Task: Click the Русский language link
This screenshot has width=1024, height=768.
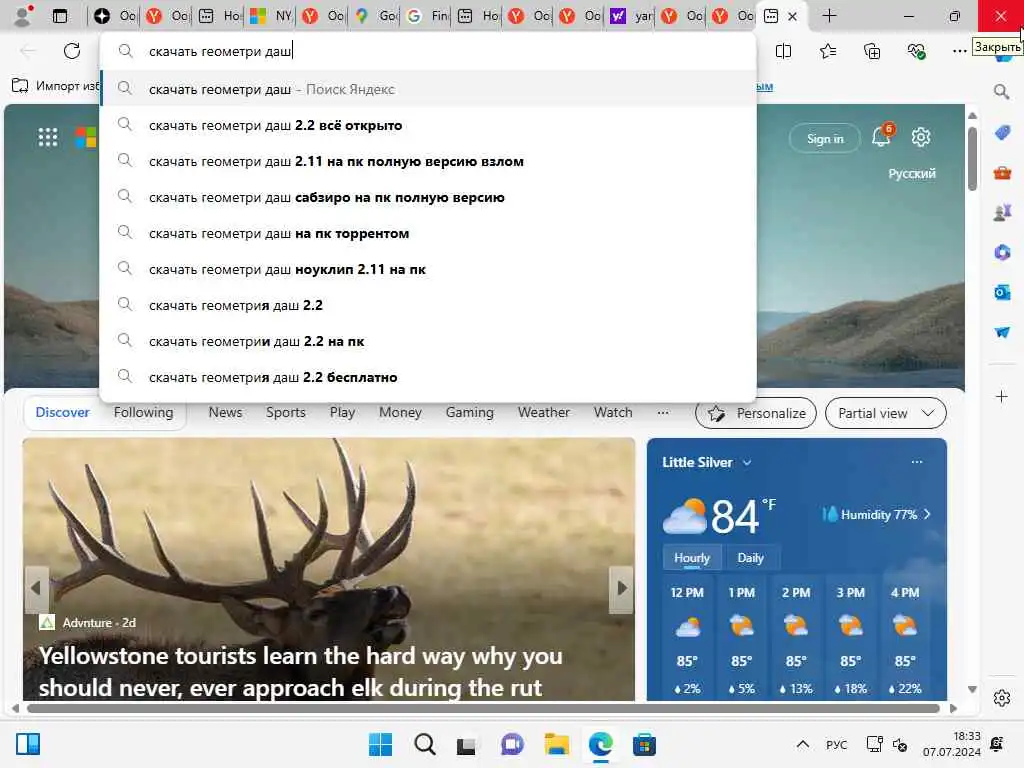Action: [x=912, y=174]
